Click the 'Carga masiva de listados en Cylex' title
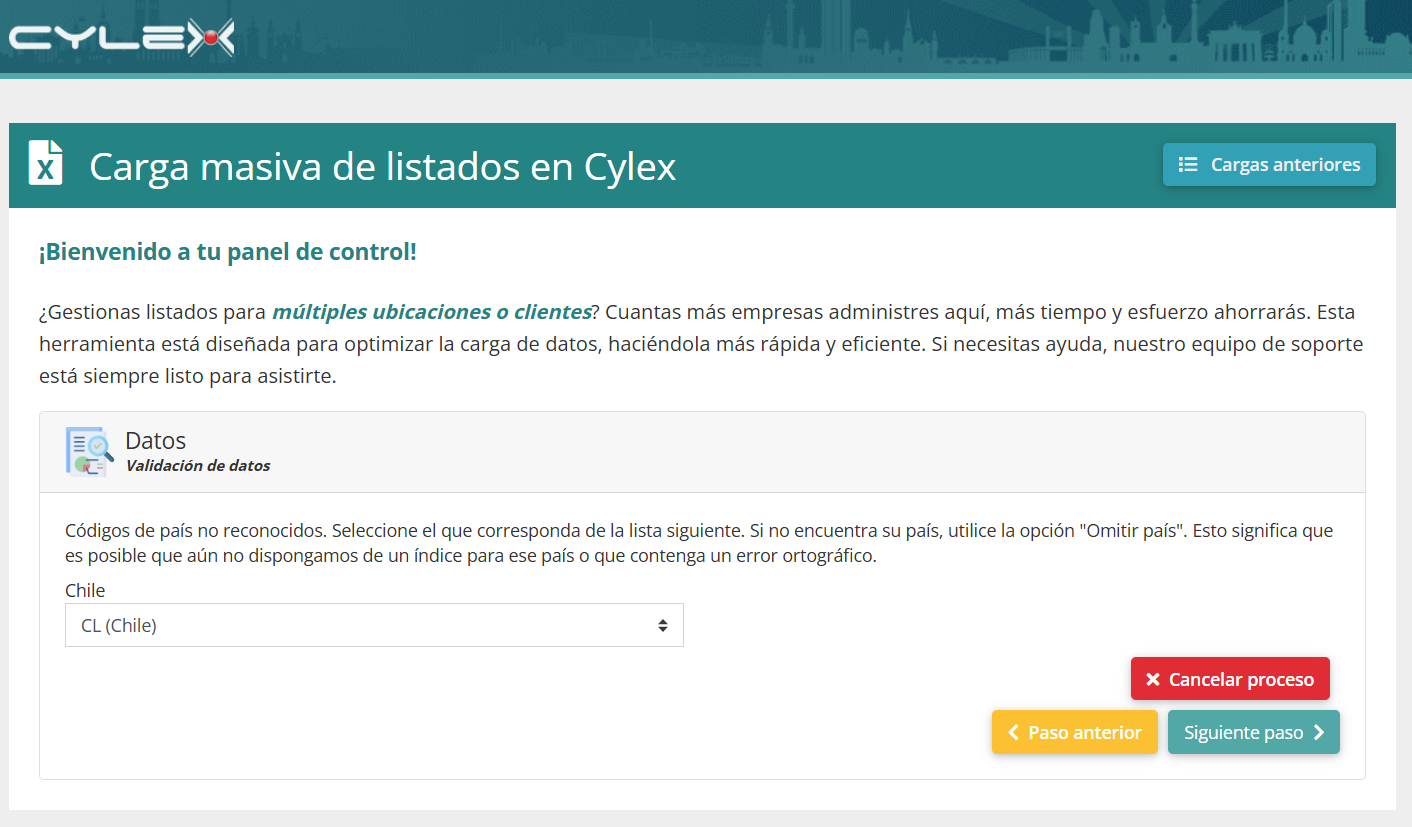The width and height of the screenshot is (1412, 827). (x=383, y=166)
